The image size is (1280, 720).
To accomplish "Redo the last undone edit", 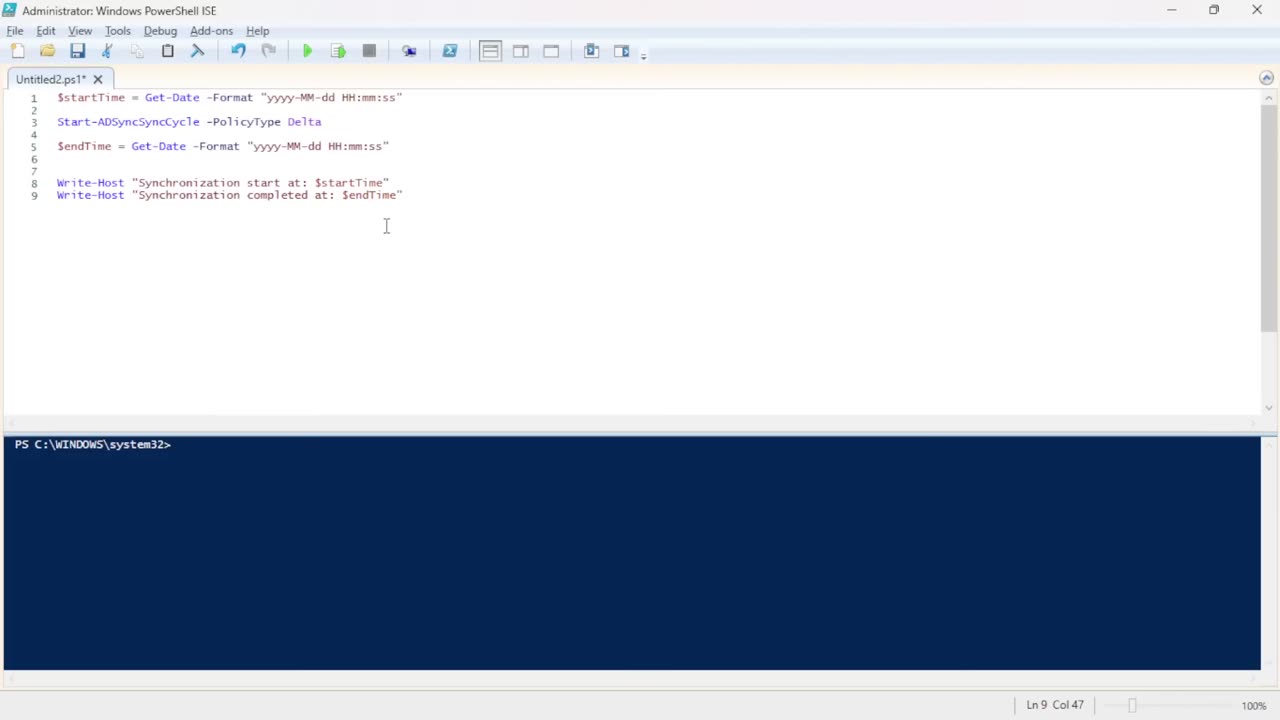I will (x=268, y=51).
